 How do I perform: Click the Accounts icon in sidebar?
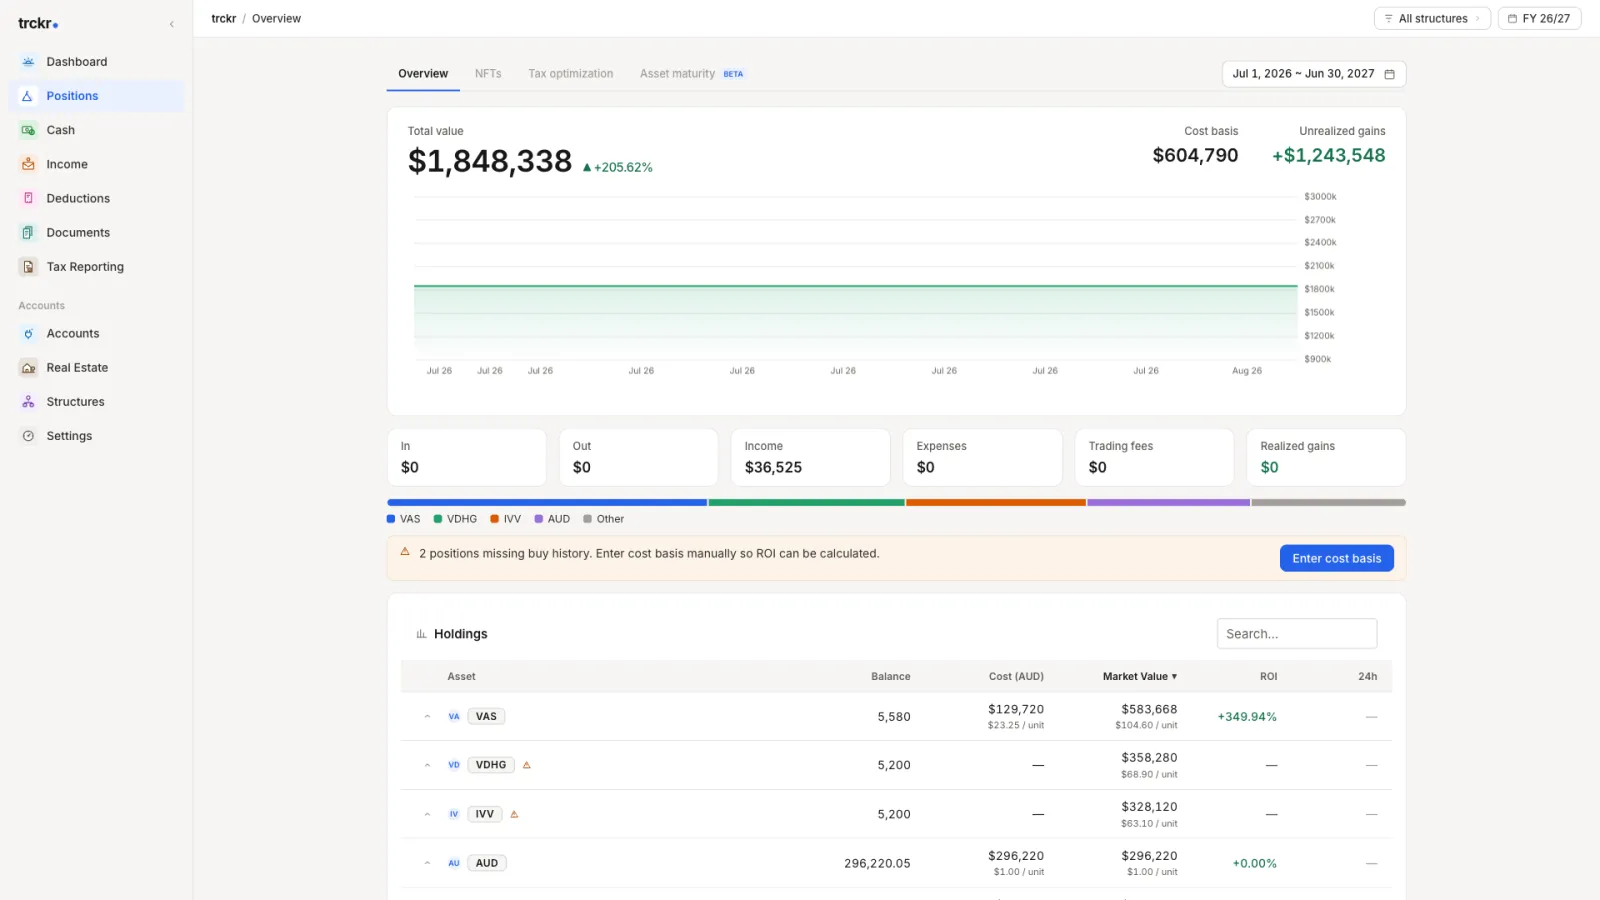click(28, 334)
